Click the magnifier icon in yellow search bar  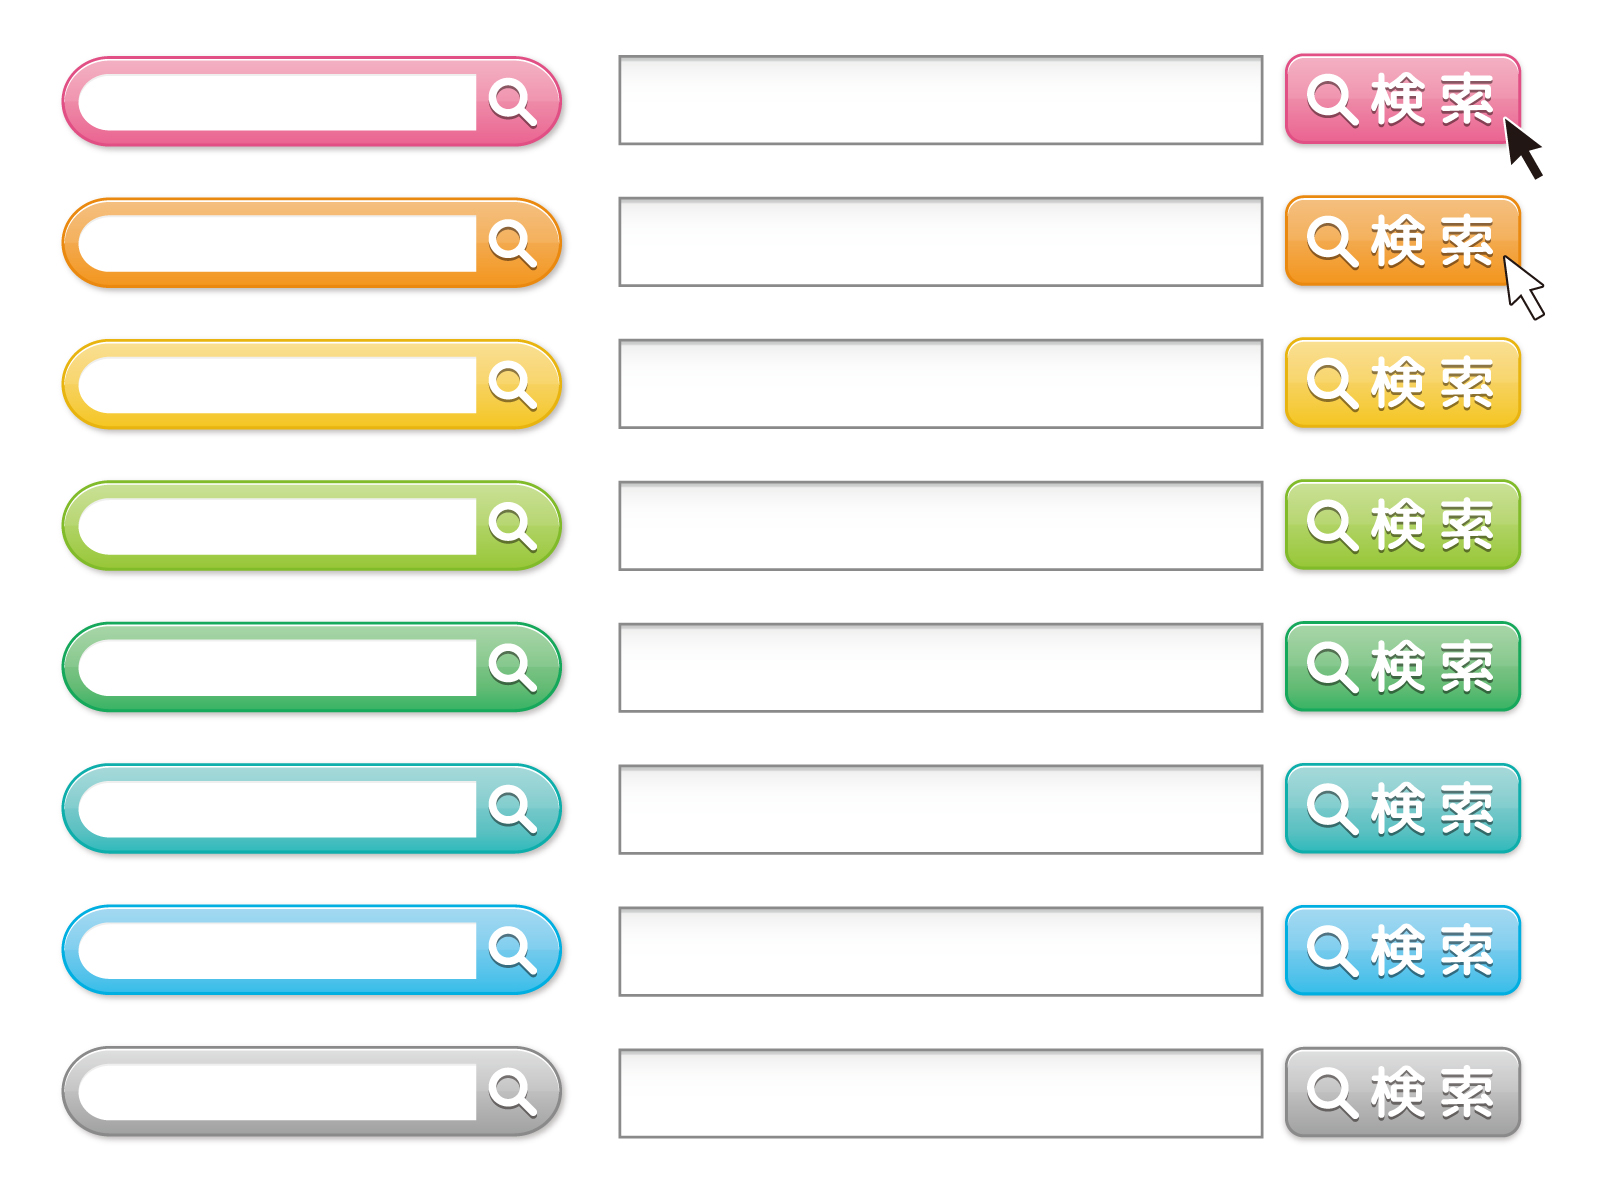click(512, 385)
